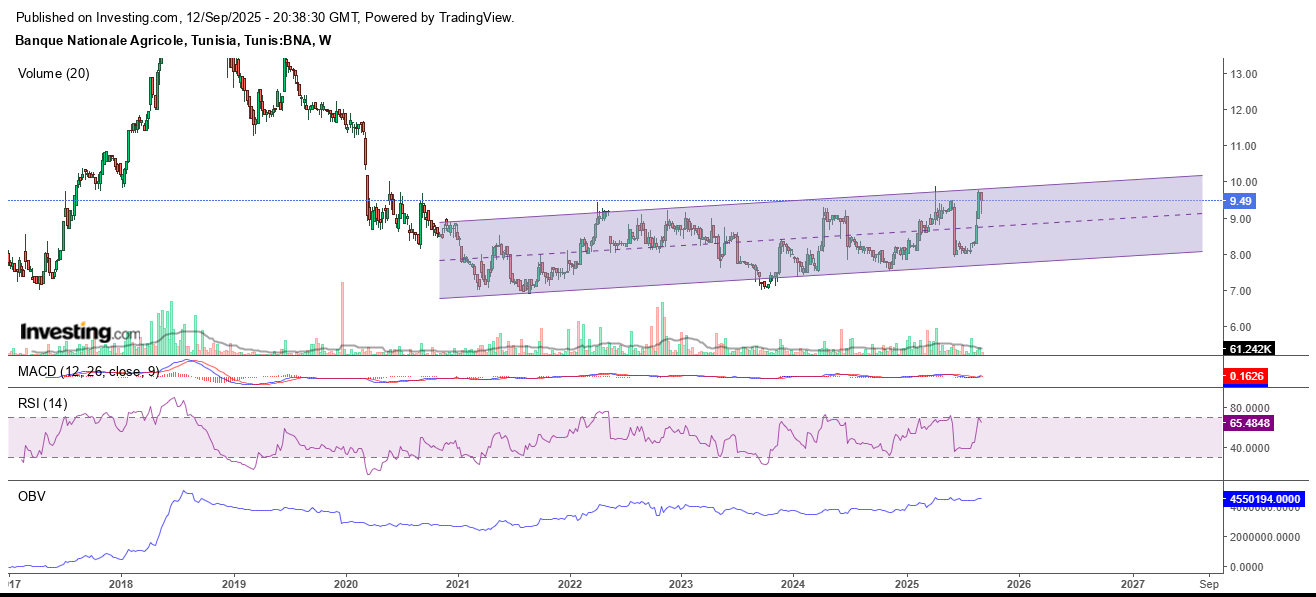Click the OBV 4550194.0000 value label
Image resolution: width=1316 pixels, height=597 pixels.
pos(1266,498)
